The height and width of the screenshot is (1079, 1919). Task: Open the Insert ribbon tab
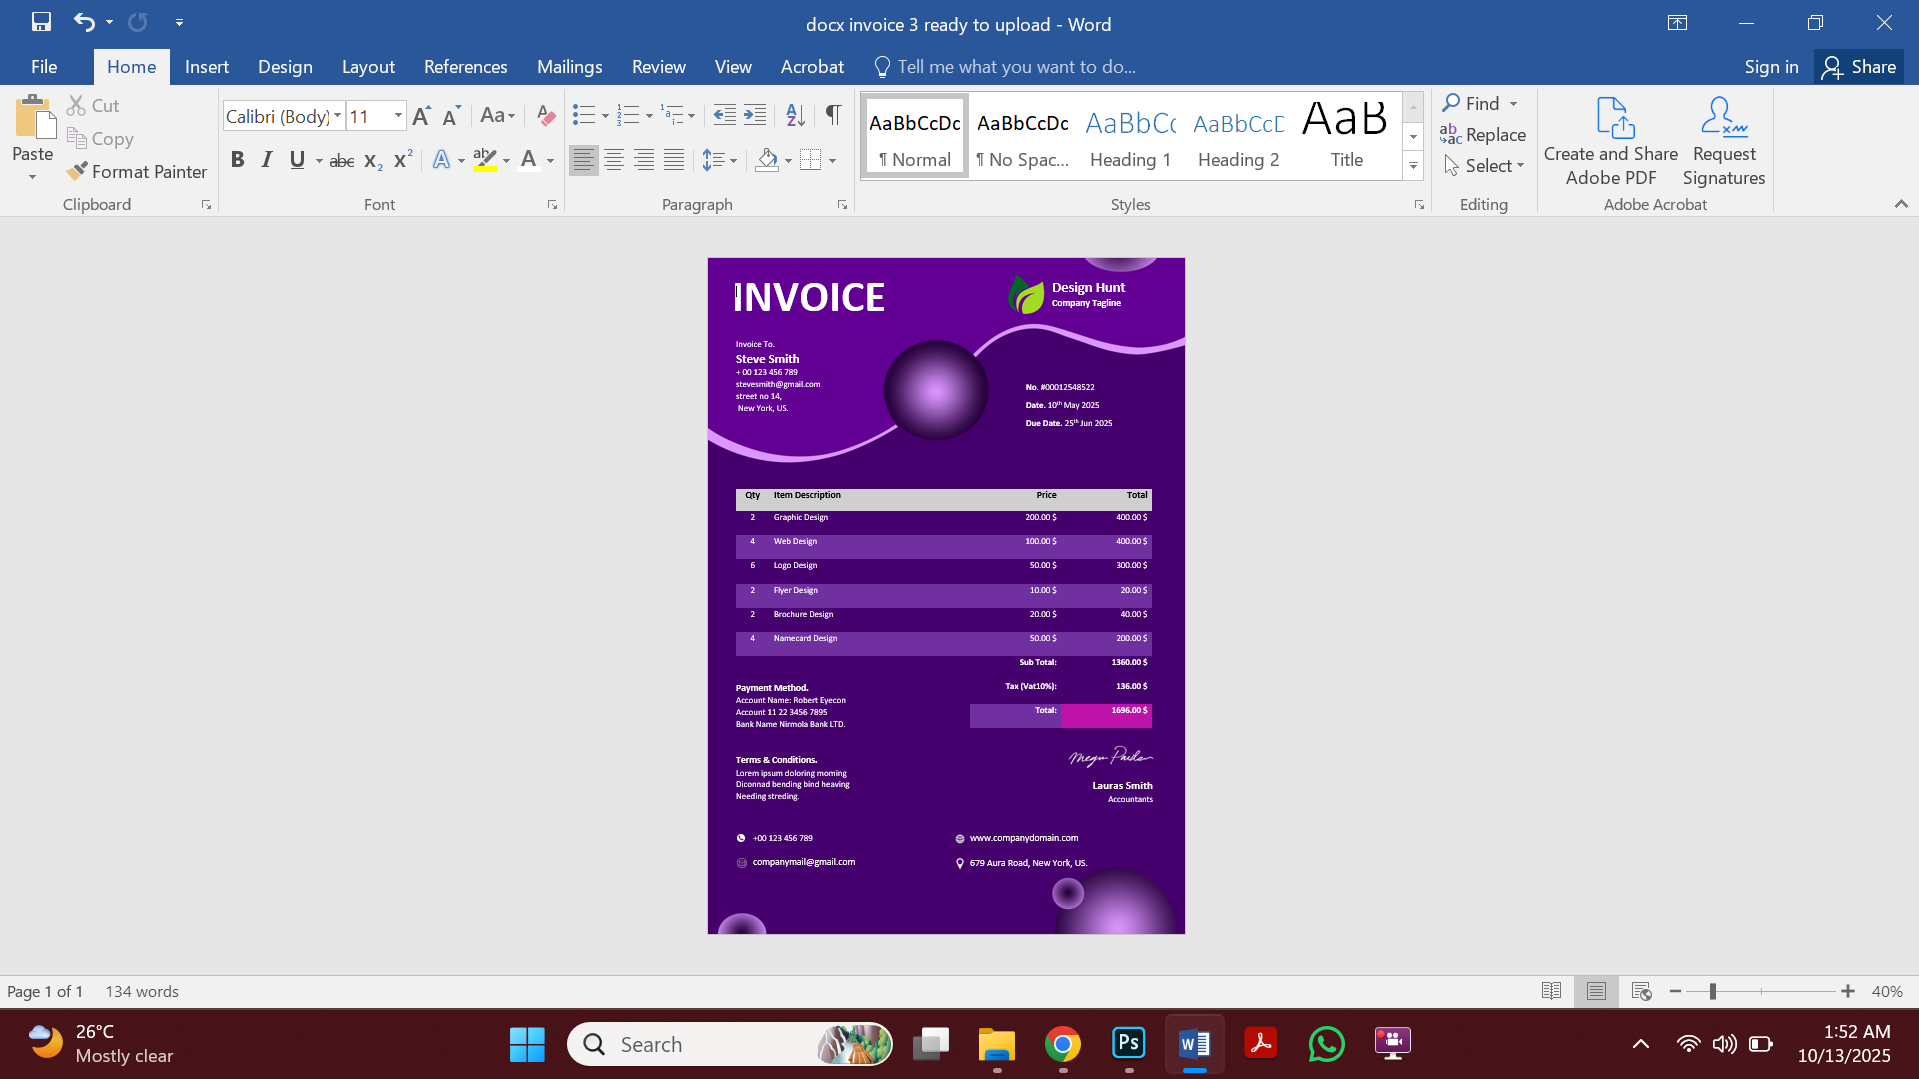pos(206,67)
